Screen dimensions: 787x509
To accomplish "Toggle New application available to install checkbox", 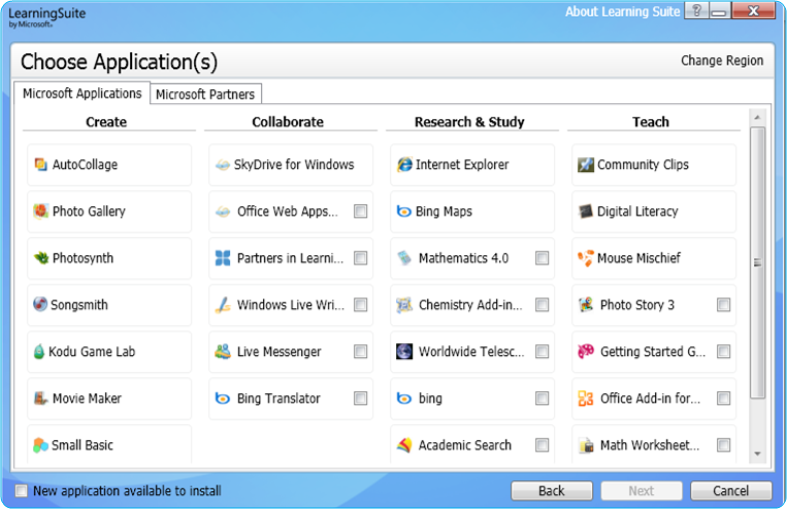I will [22, 491].
